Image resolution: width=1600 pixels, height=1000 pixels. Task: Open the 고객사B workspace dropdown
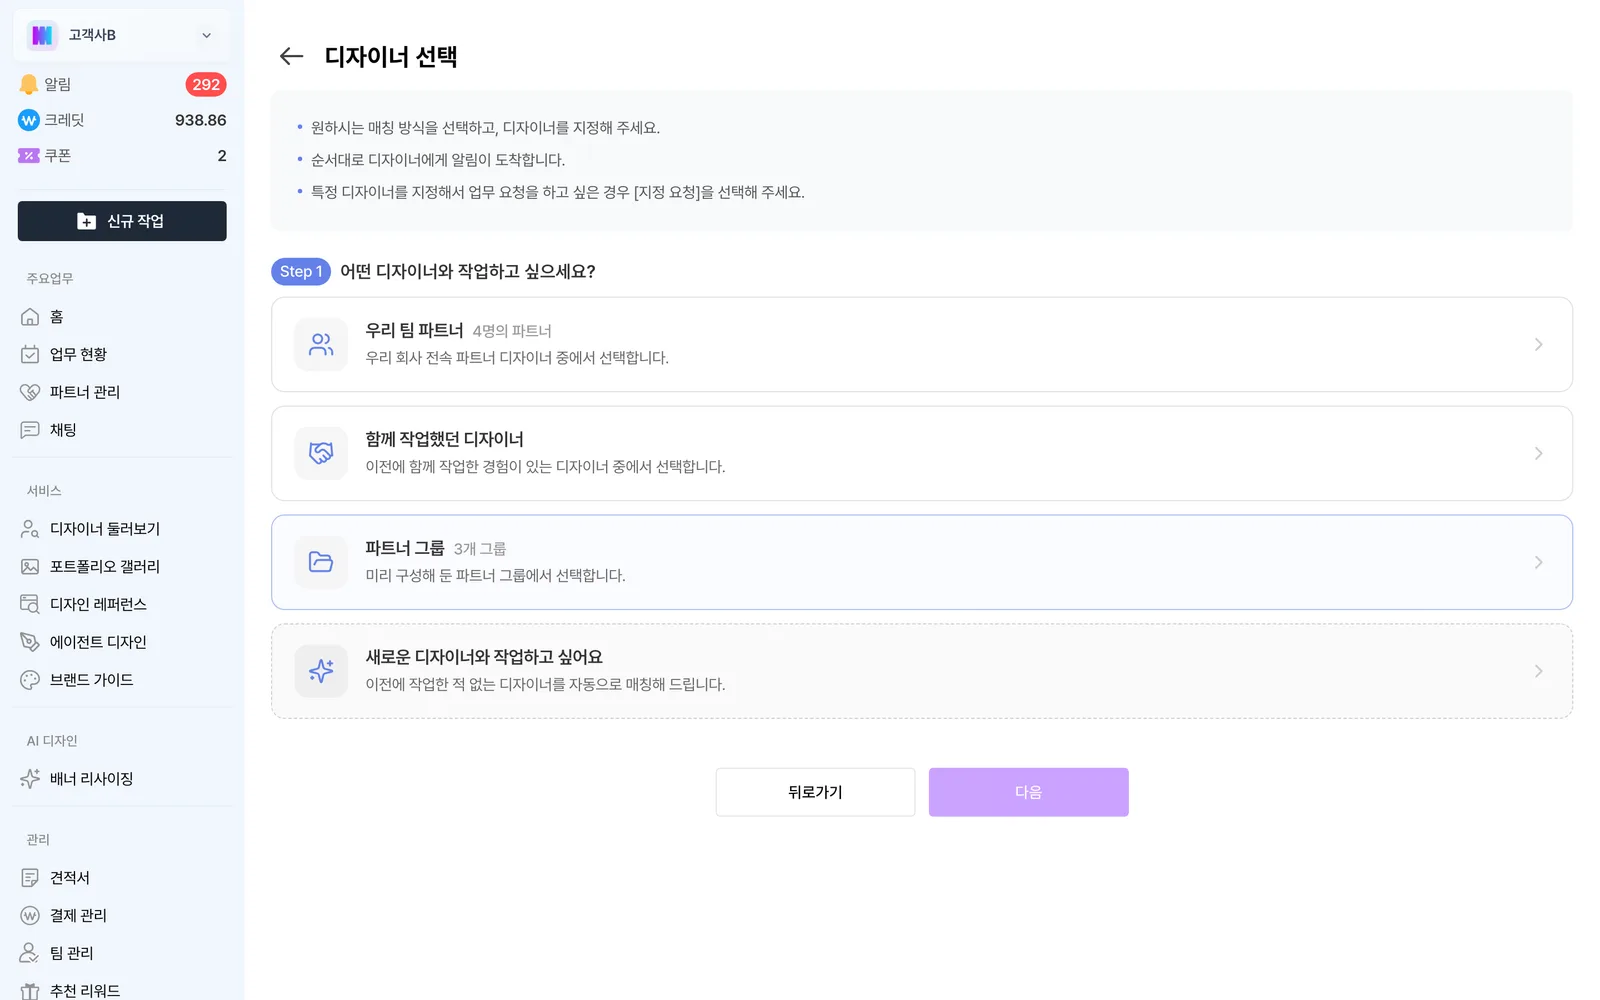click(122, 35)
